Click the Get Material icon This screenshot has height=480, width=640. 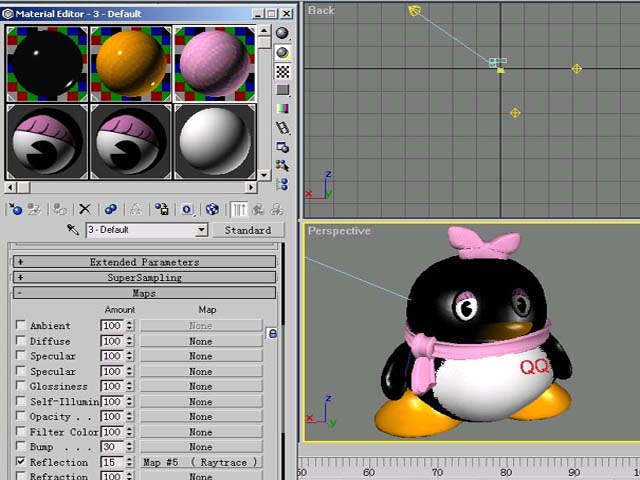click(x=16, y=210)
